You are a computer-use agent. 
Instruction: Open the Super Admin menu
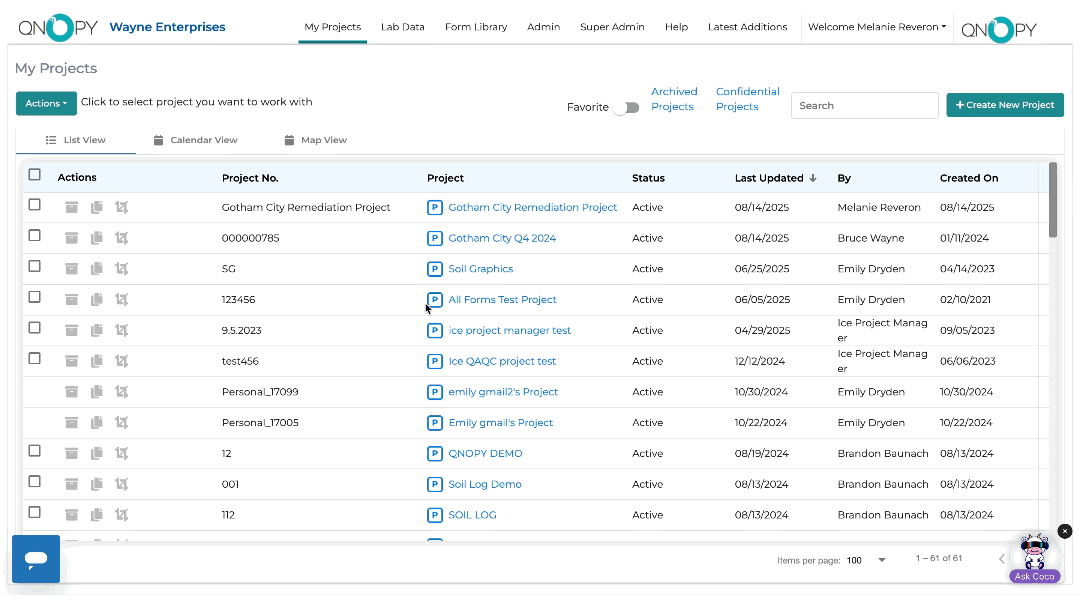612,27
